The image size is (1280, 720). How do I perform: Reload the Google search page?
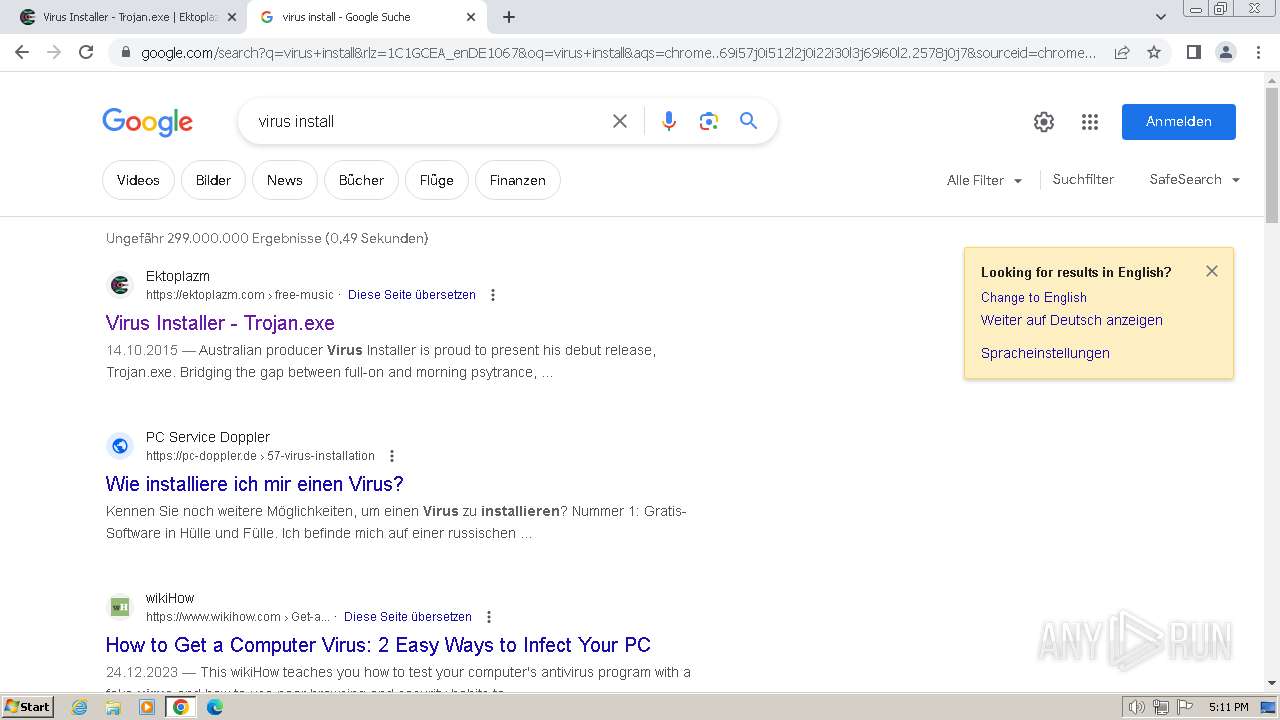86,52
